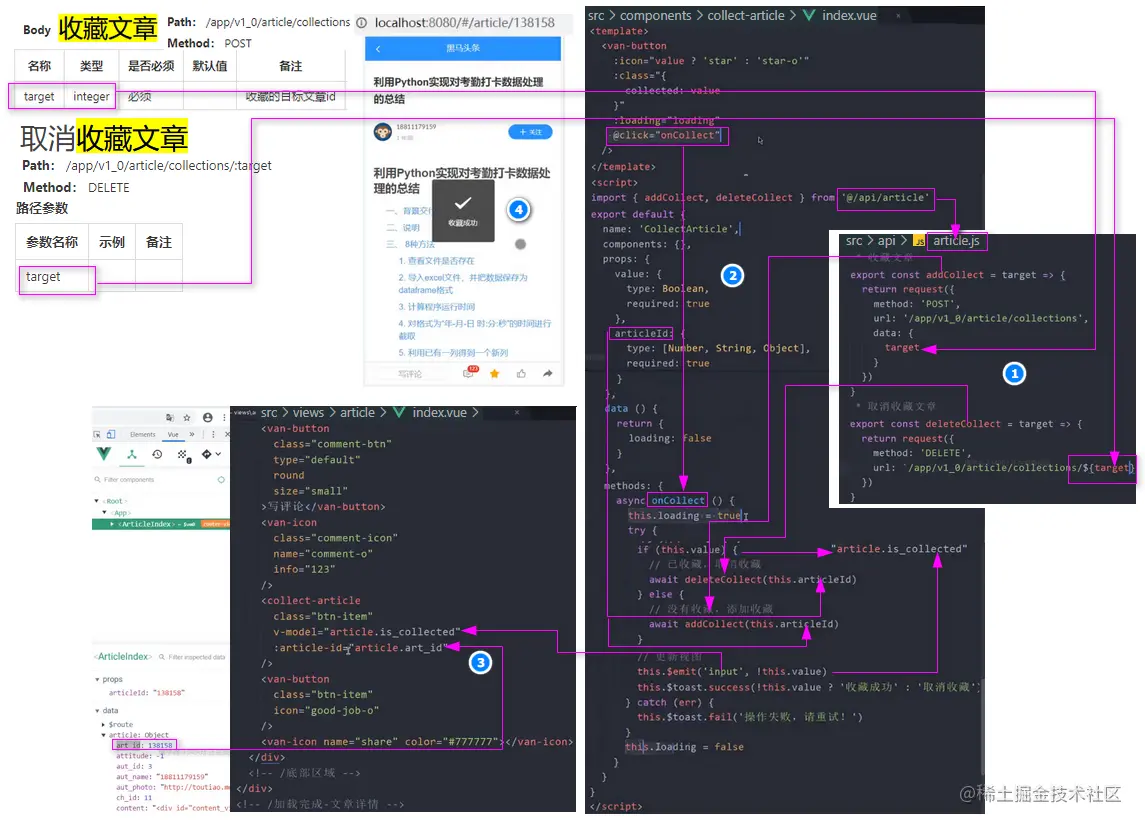Click the JS file icon next to article.js

click(x=919, y=241)
